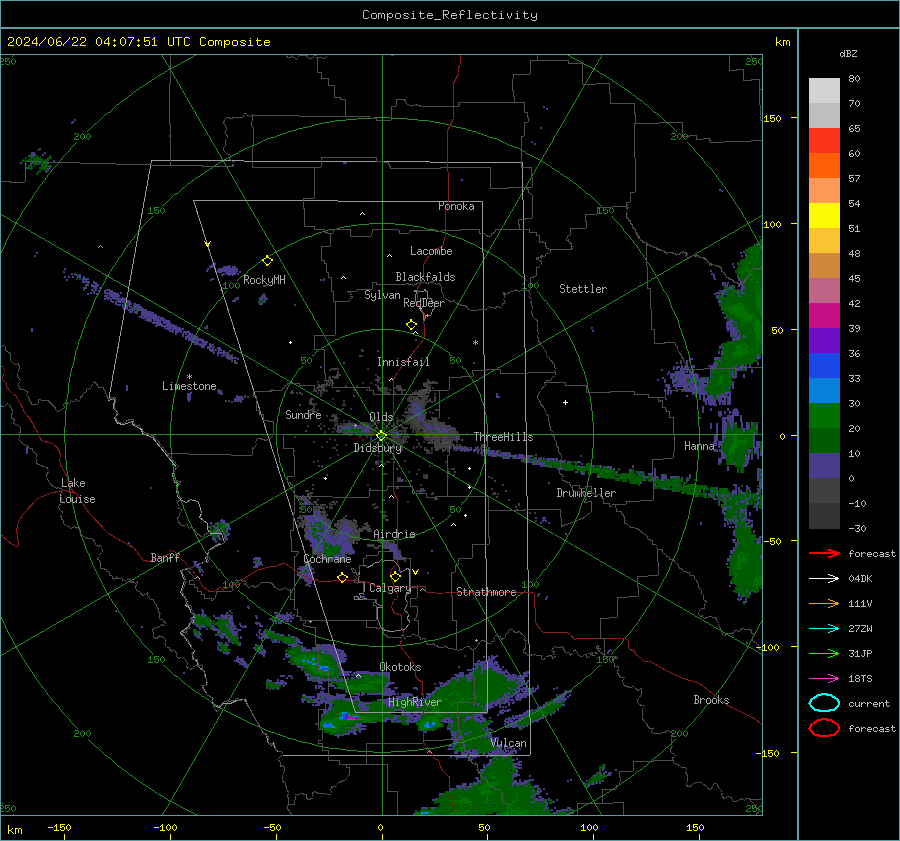The image size is (900, 841).
Task: Click the Drumheller label
Action: 586,493
